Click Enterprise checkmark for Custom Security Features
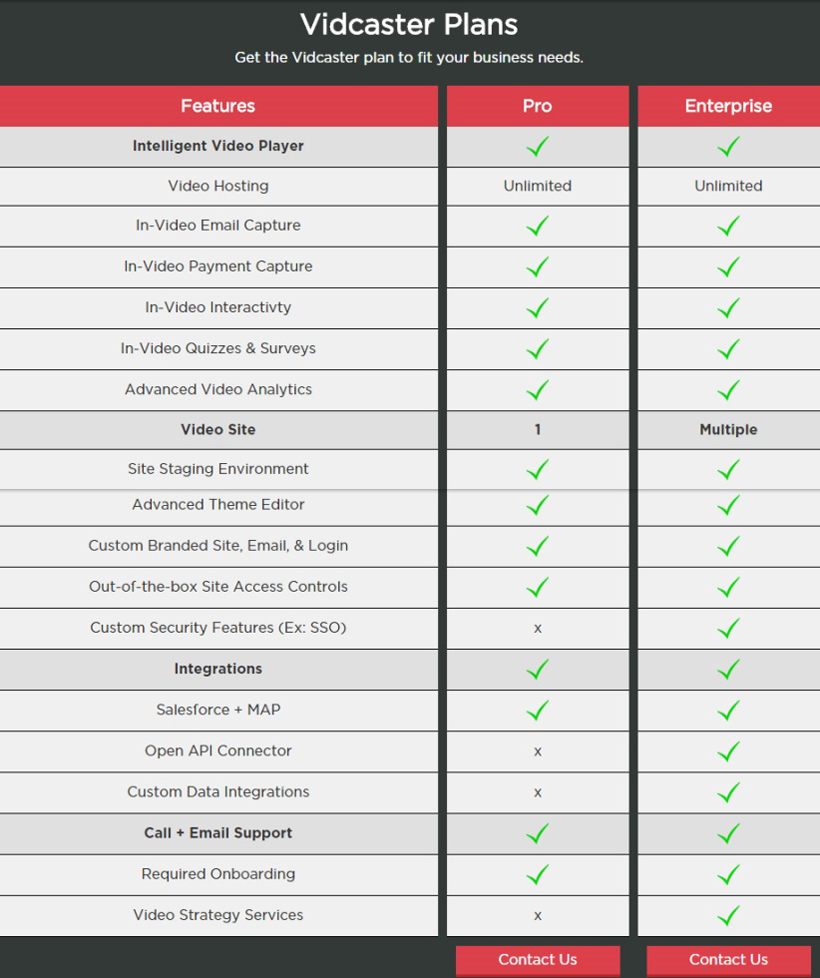 728,628
